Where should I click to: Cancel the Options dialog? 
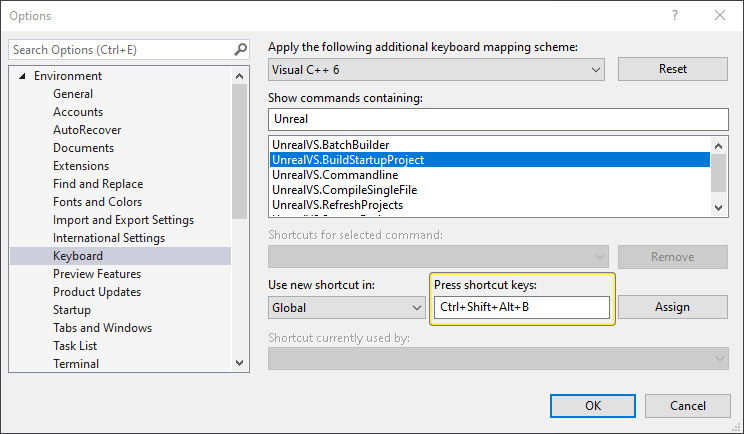(687, 405)
